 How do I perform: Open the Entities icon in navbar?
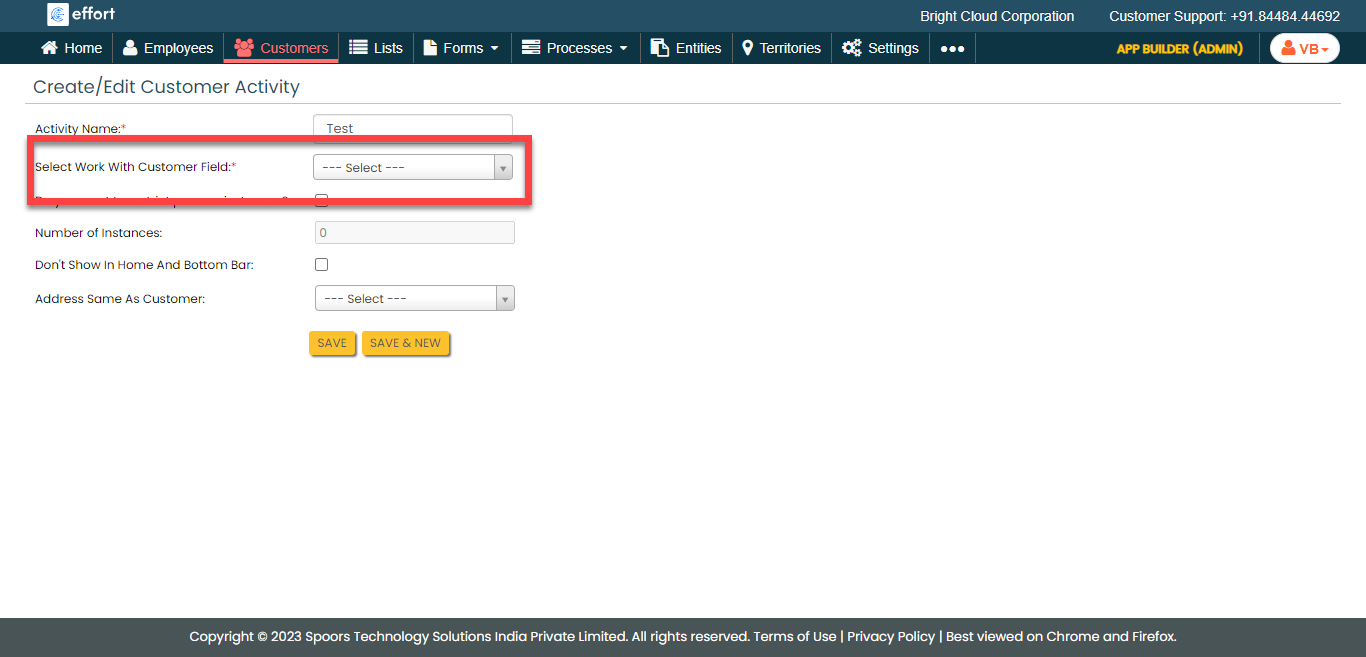coord(660,48)
